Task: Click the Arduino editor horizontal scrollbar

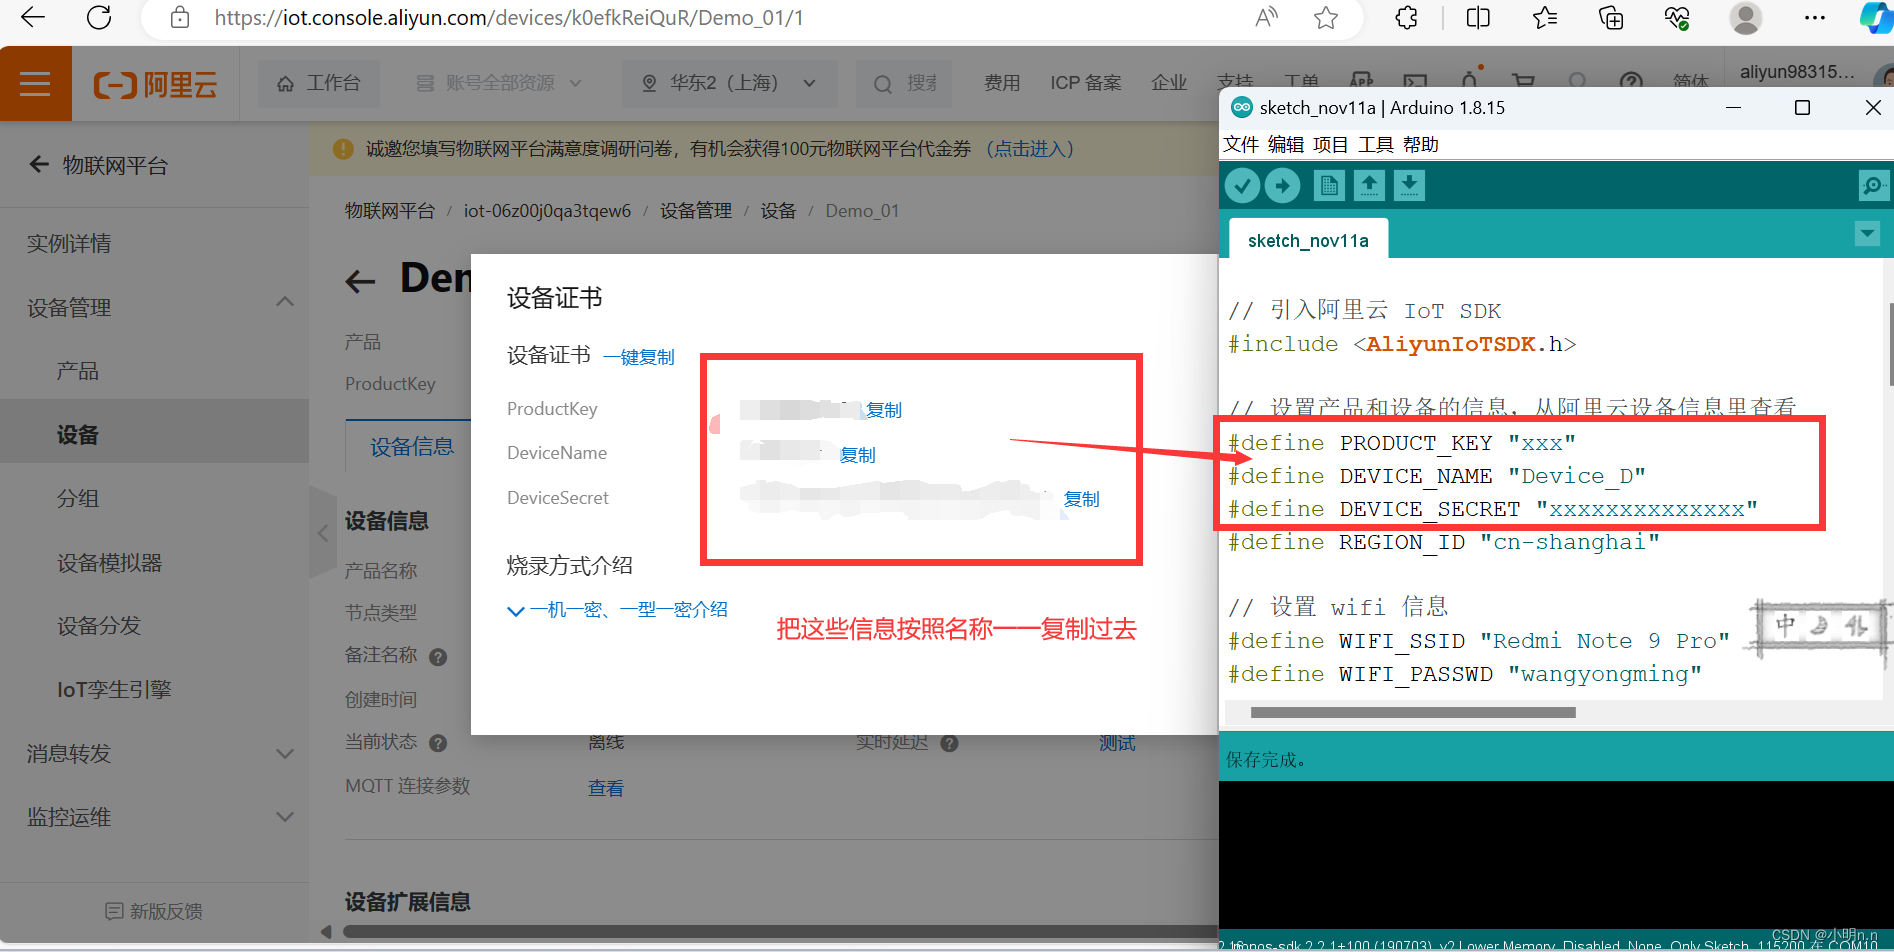Action: (1413, 713)
